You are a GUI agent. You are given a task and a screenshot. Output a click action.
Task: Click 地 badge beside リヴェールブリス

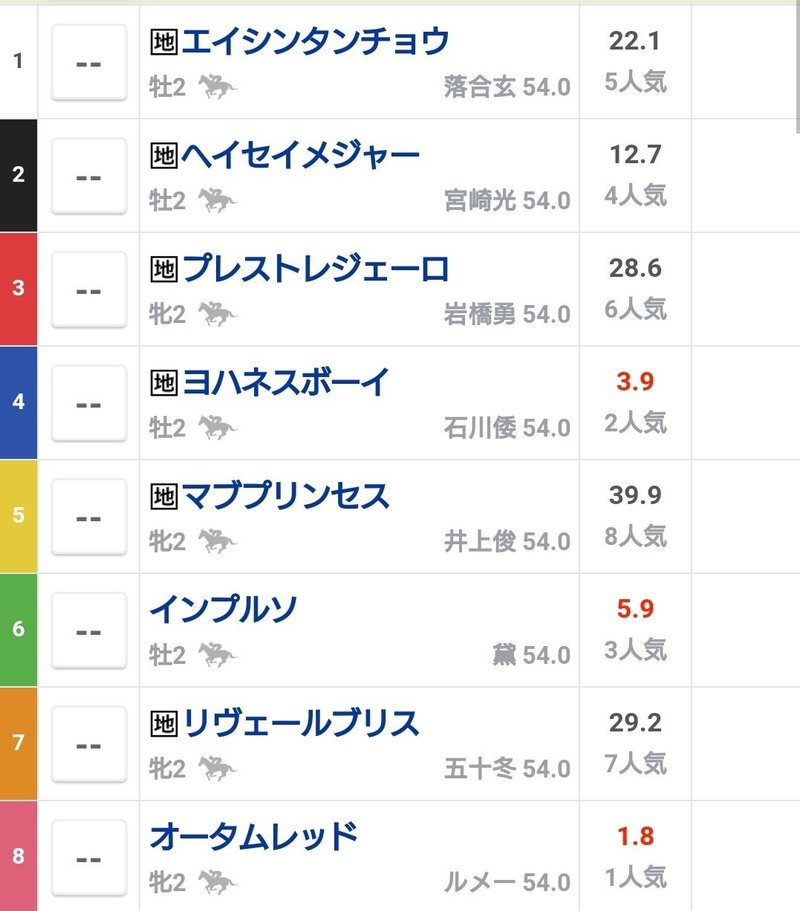[x=164, y=723]
